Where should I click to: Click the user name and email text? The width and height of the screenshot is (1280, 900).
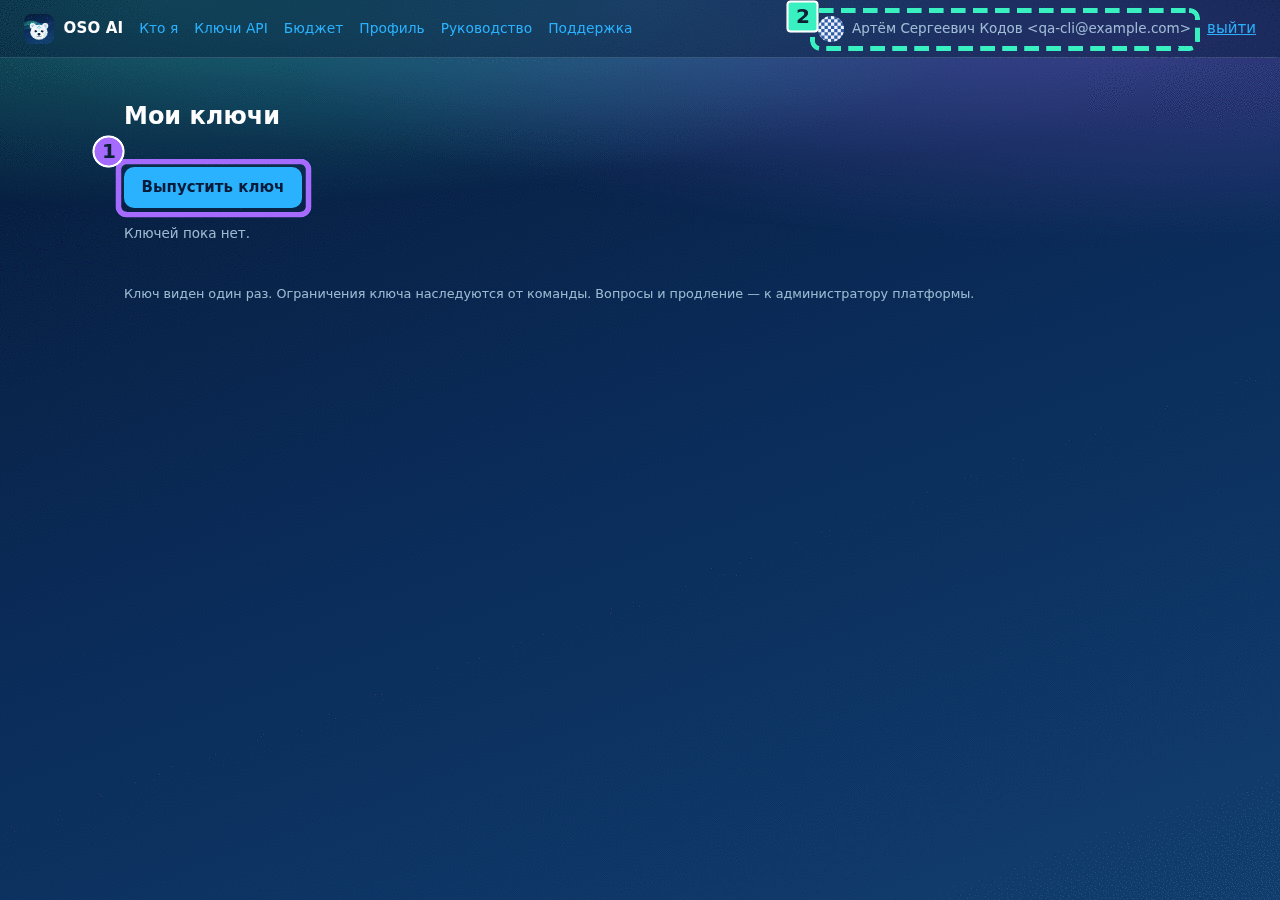tap(1021, 28)
